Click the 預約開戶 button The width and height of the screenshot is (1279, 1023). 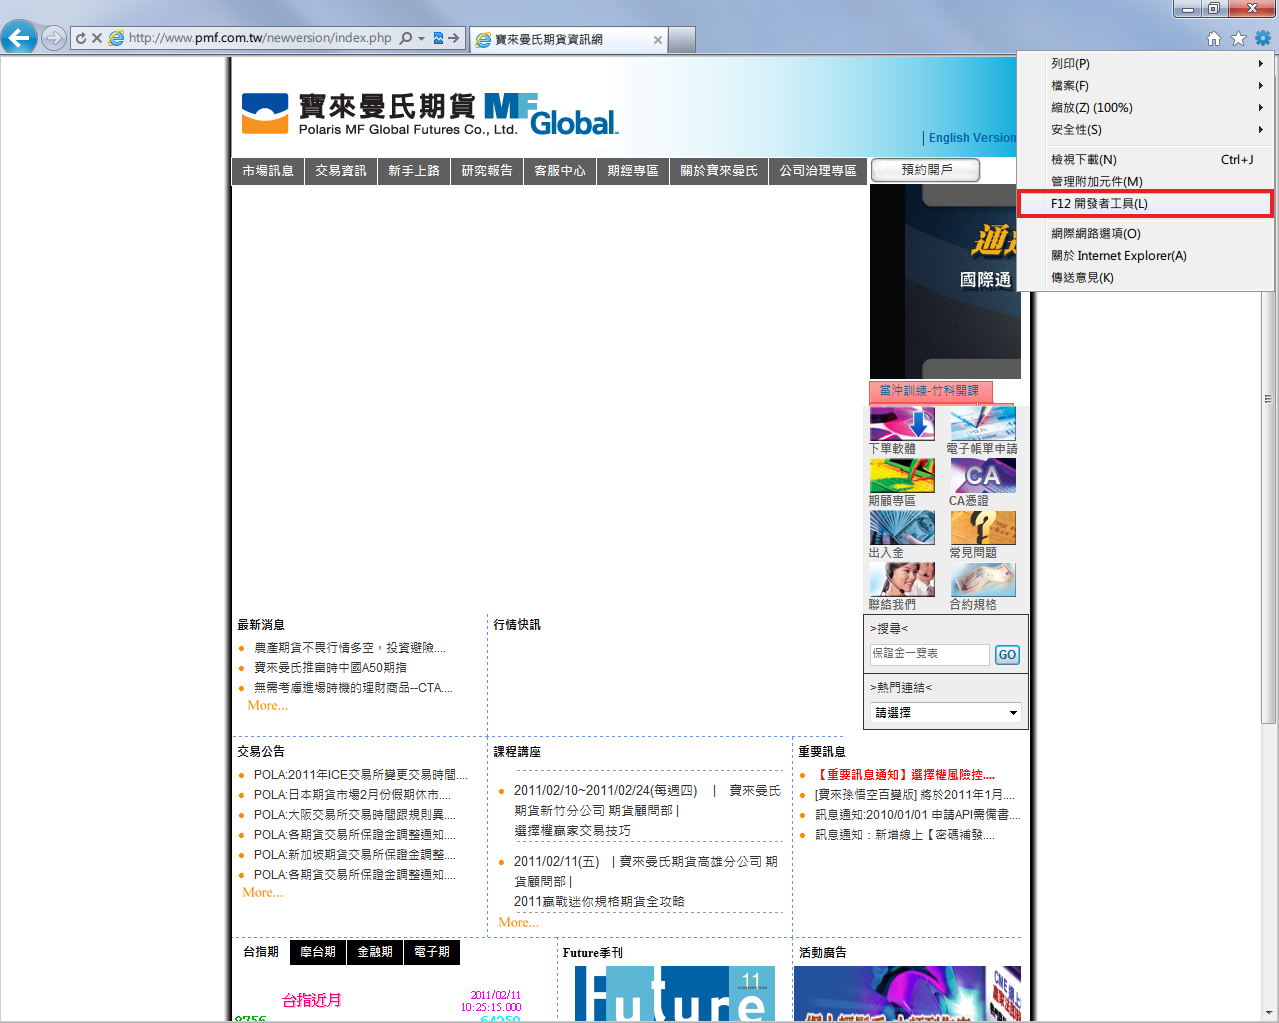926,170
